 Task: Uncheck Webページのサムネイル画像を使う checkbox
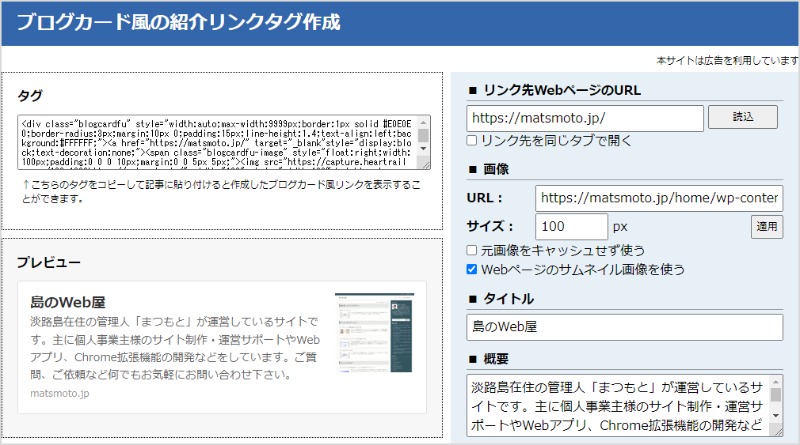(473, 269)
